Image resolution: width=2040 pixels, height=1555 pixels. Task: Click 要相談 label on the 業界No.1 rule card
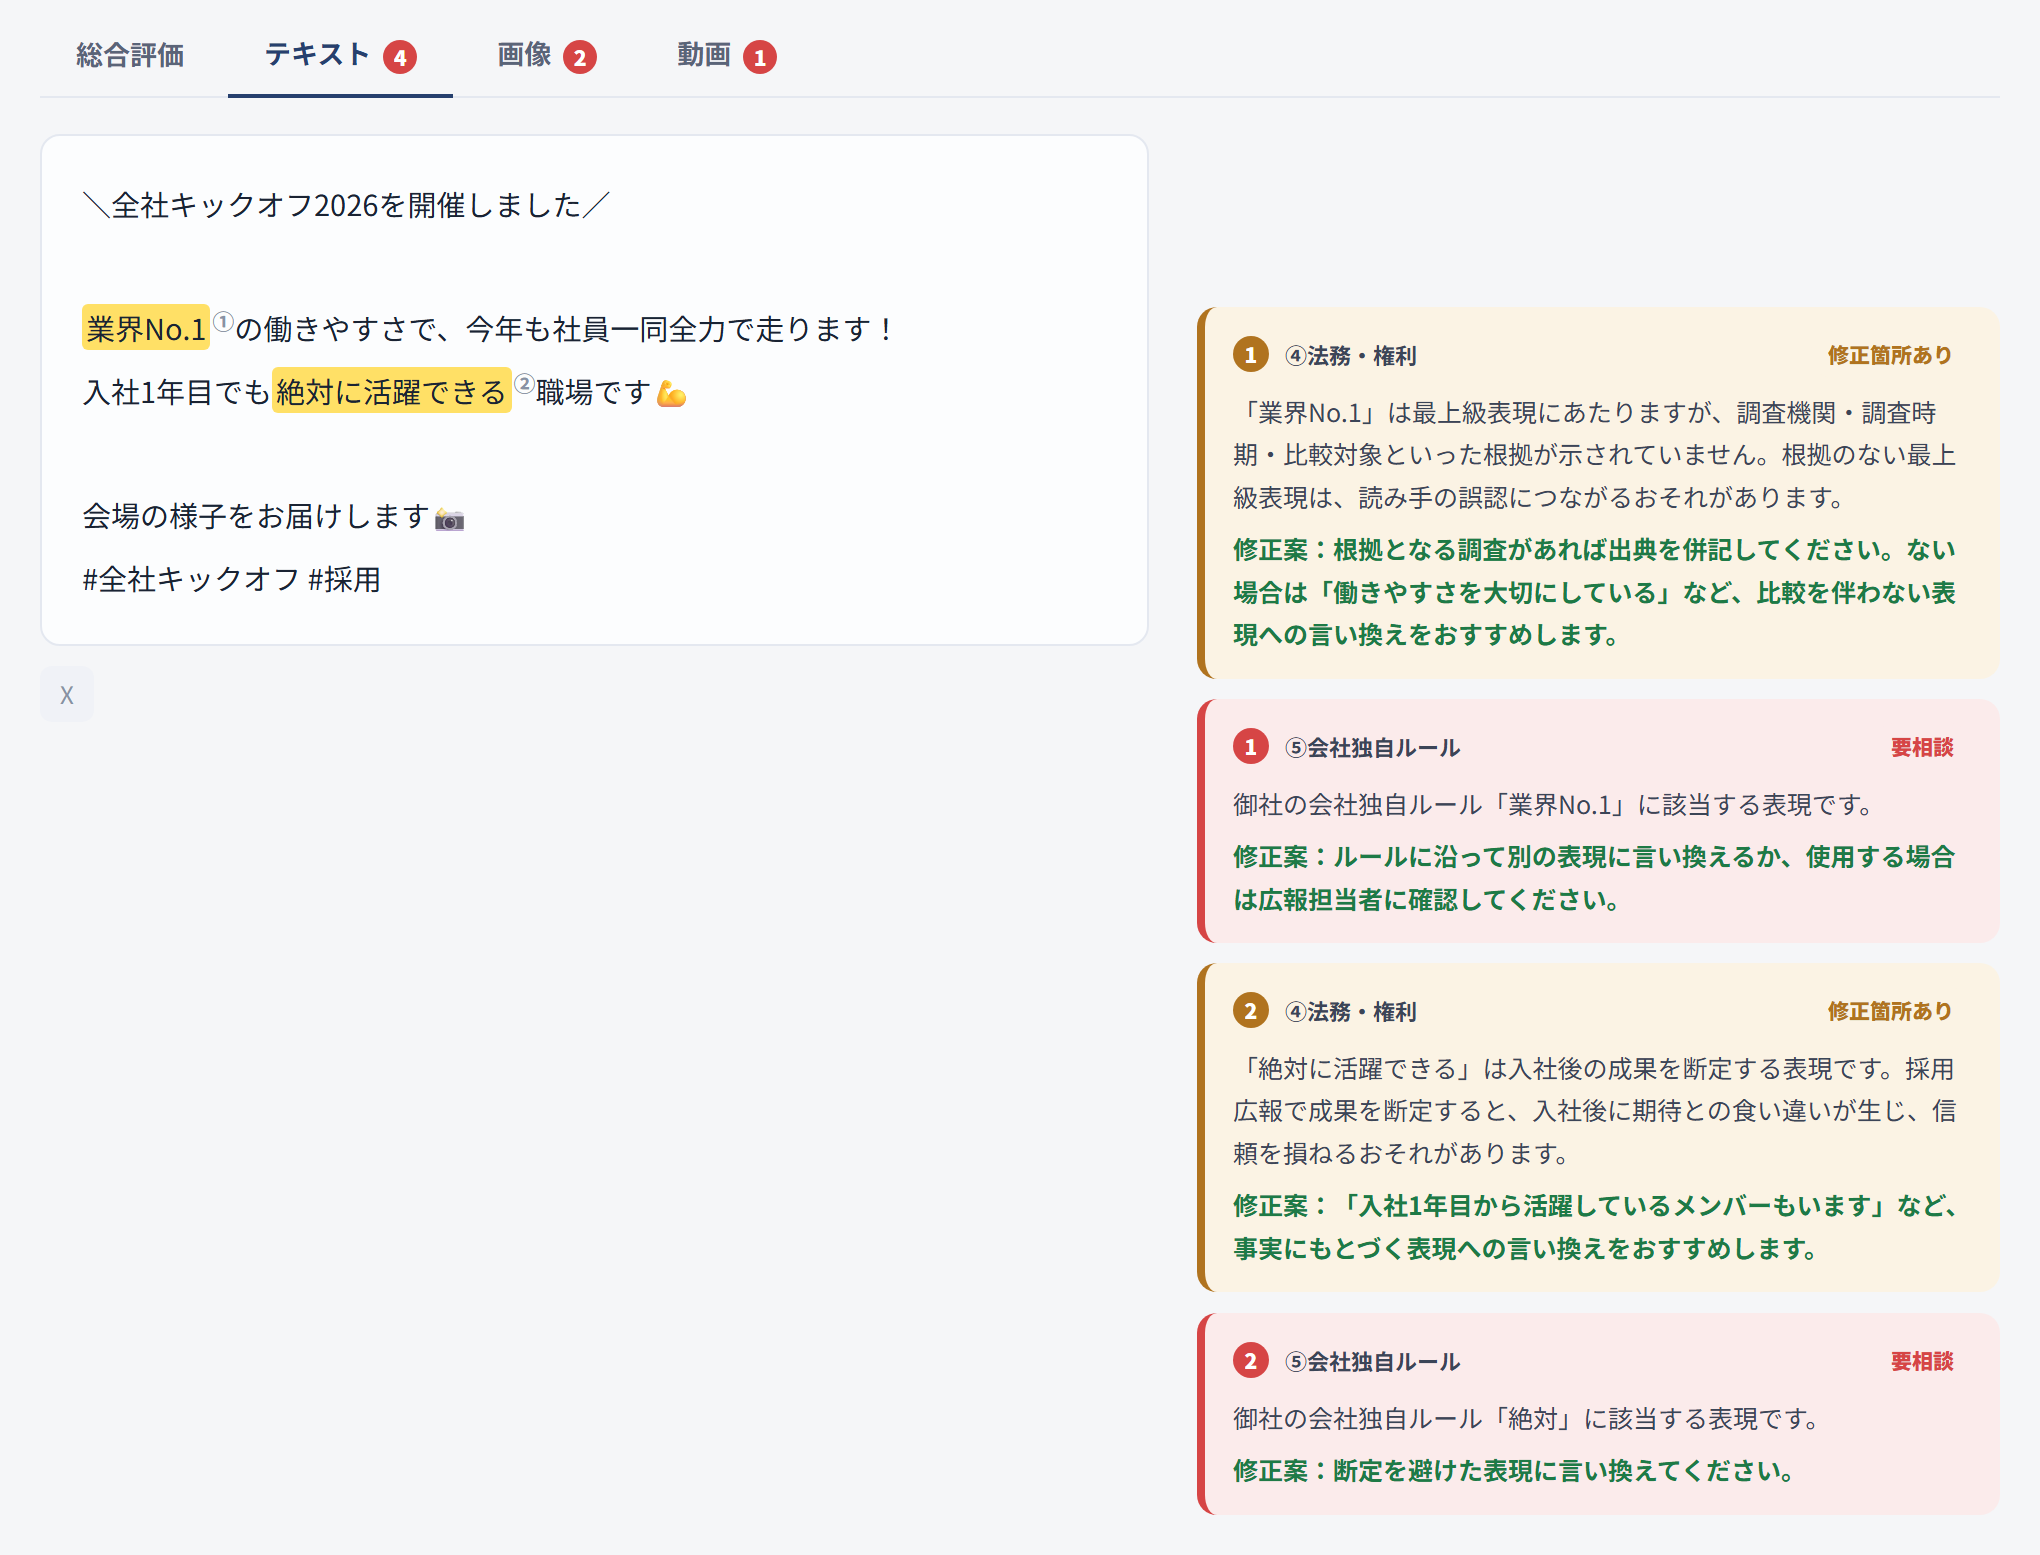(1922, 747)
